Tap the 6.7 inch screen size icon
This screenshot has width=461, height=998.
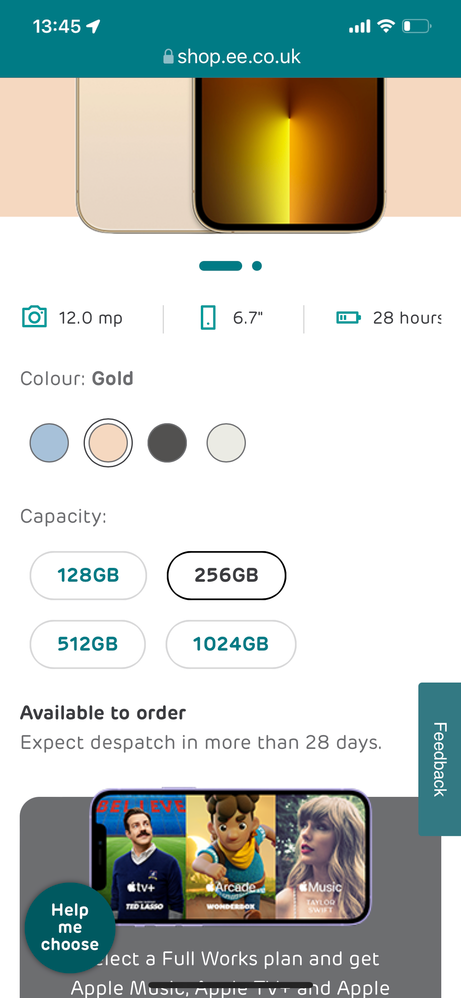pyautogui.click(x=208, y=318)
